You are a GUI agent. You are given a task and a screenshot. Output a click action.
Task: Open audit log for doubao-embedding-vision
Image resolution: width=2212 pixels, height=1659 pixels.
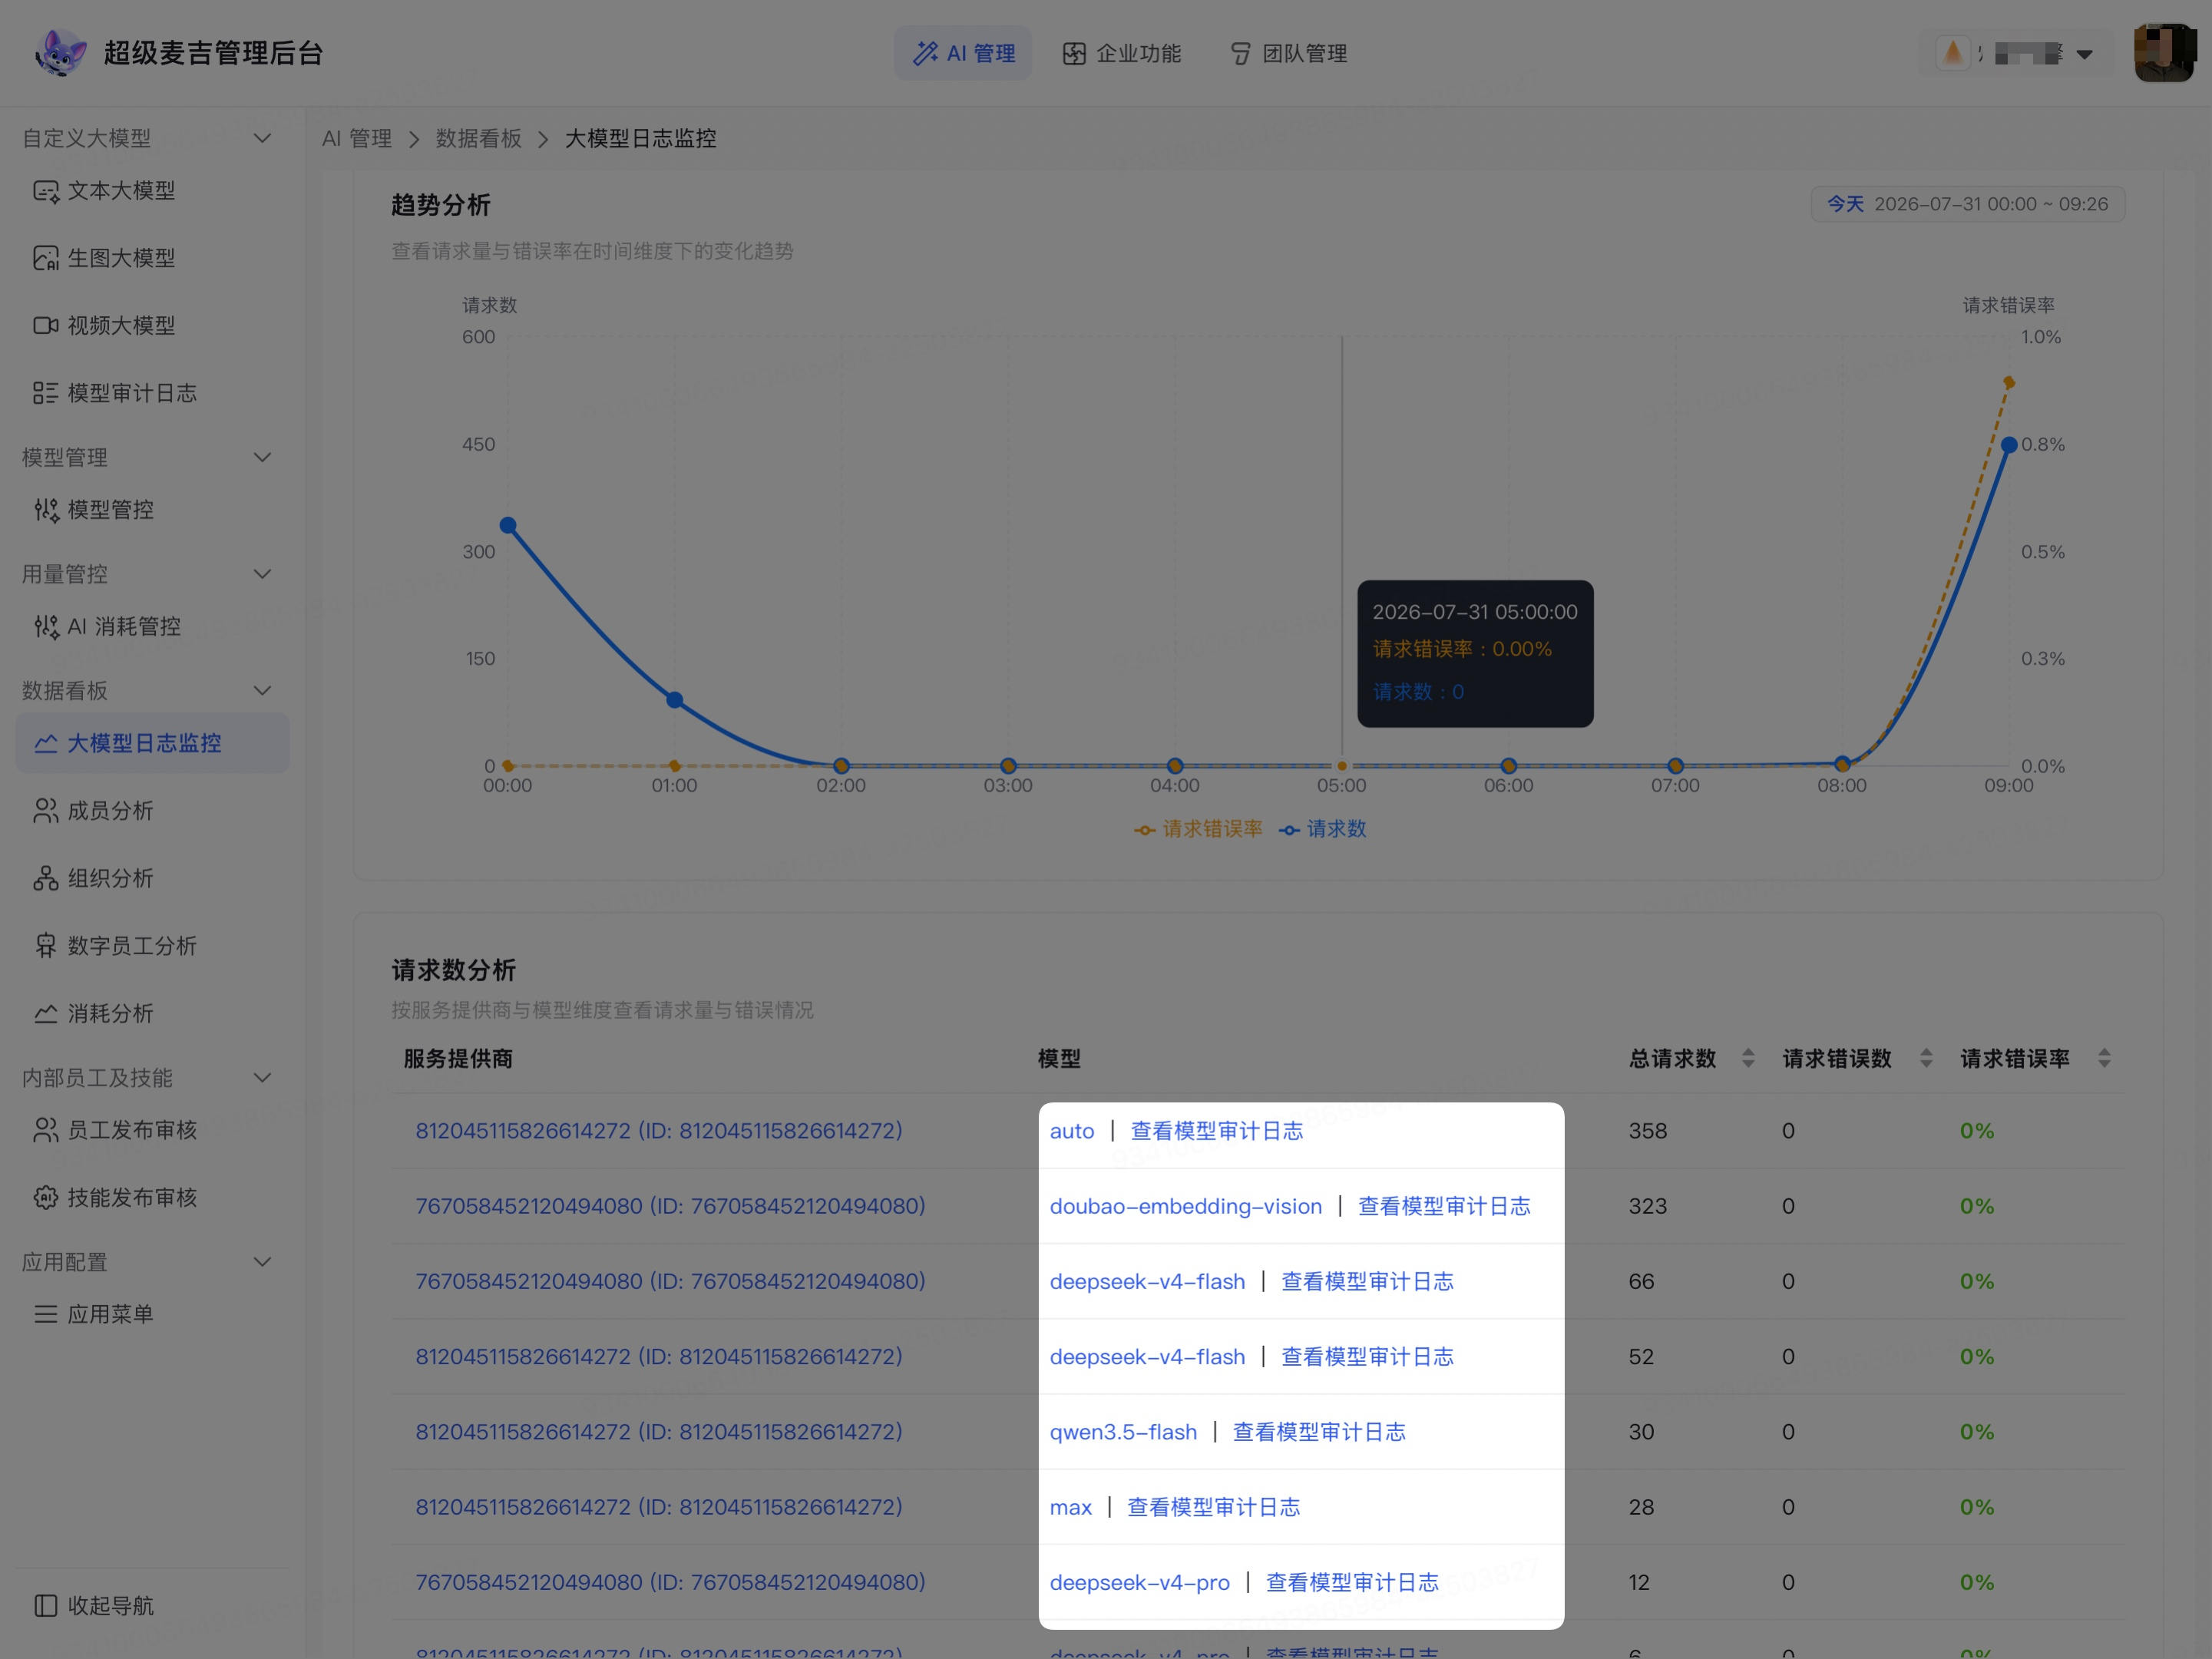1443,1206
